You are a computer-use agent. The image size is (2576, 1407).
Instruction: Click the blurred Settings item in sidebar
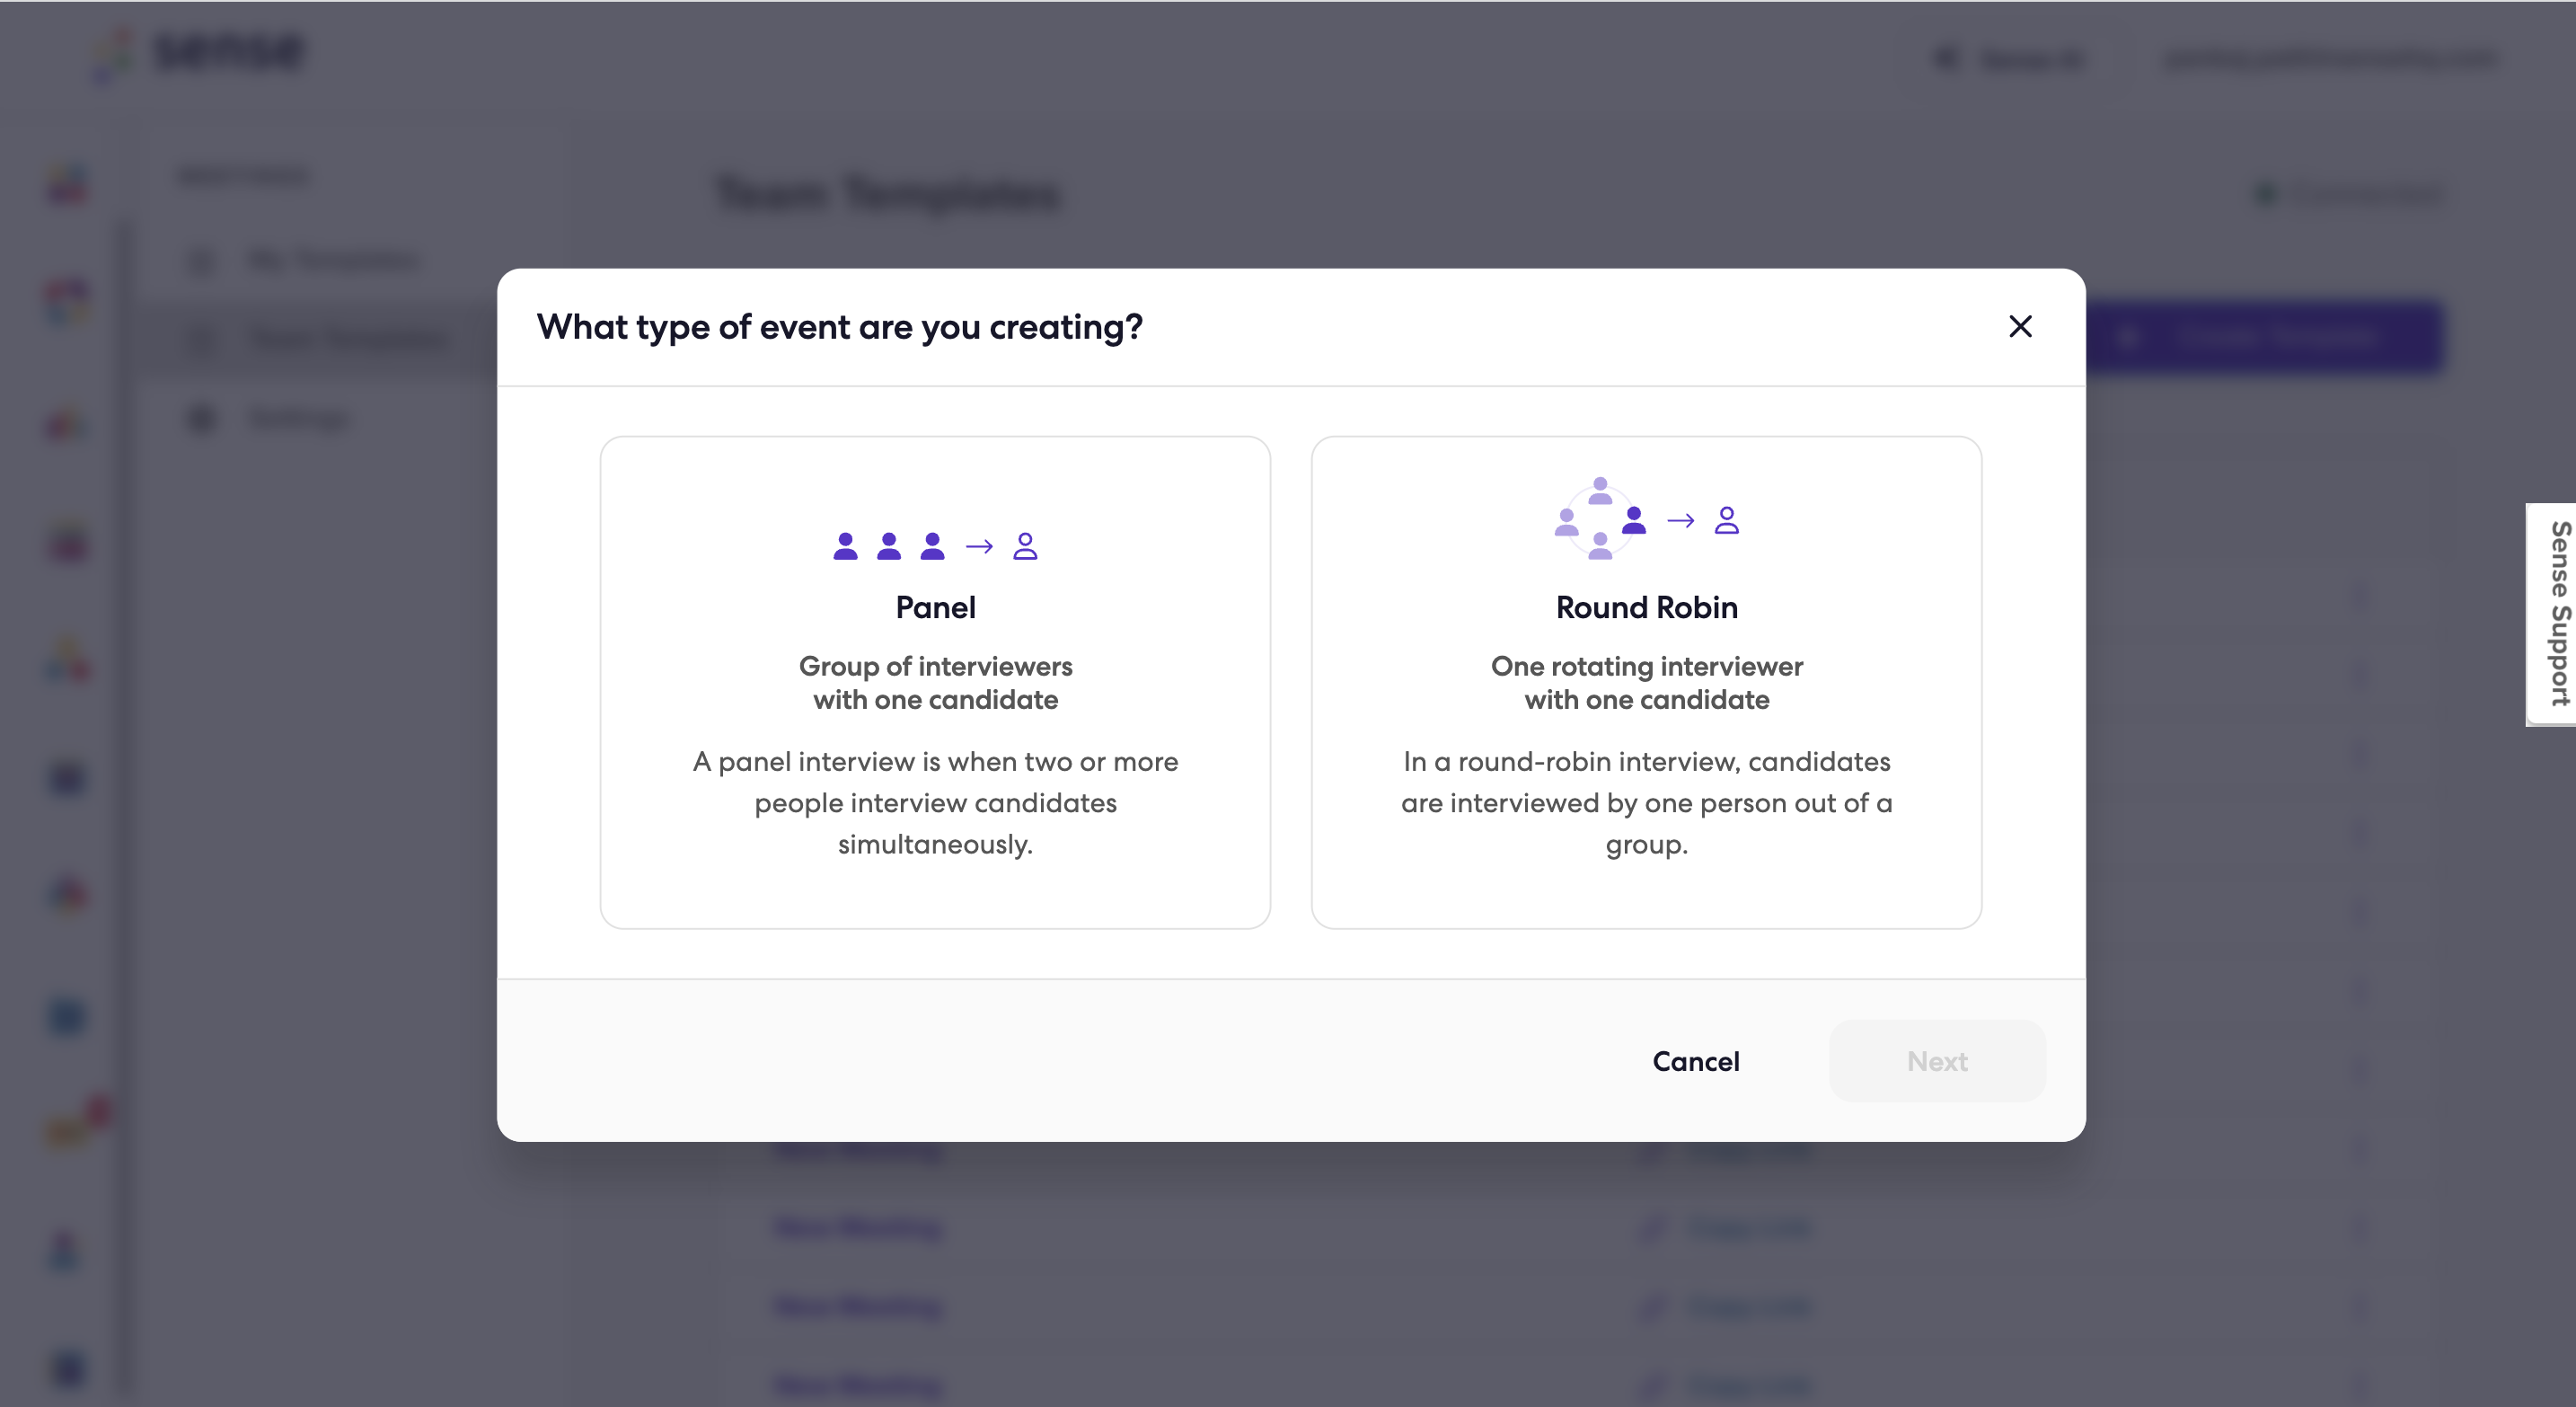coord(270,418)
